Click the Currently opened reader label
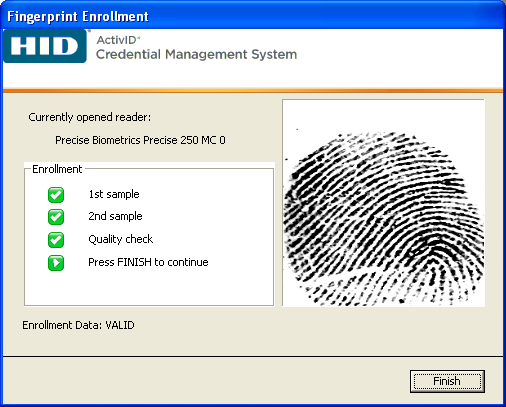Image resolution: width=506 pixels, height=407 pixels. 90,117
